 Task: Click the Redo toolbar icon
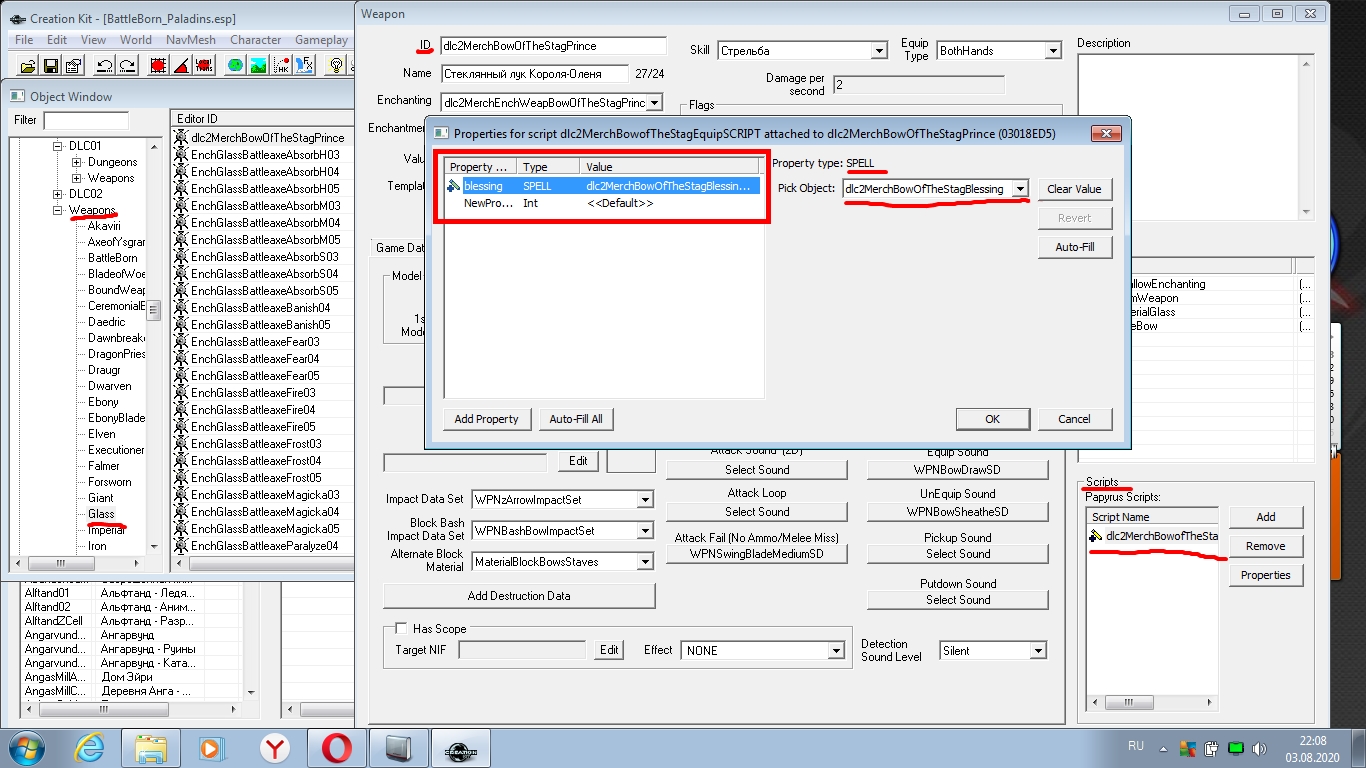click(127, 66)
